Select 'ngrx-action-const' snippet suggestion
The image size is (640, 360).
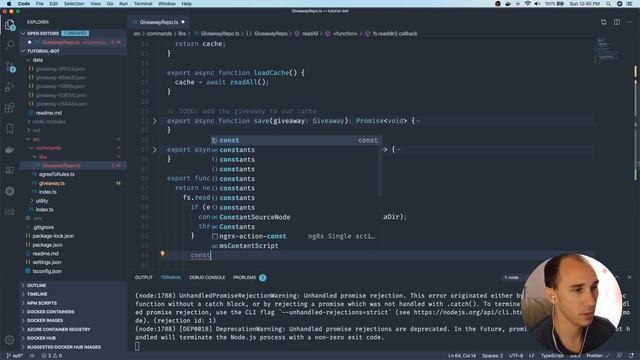pos(296,236)
